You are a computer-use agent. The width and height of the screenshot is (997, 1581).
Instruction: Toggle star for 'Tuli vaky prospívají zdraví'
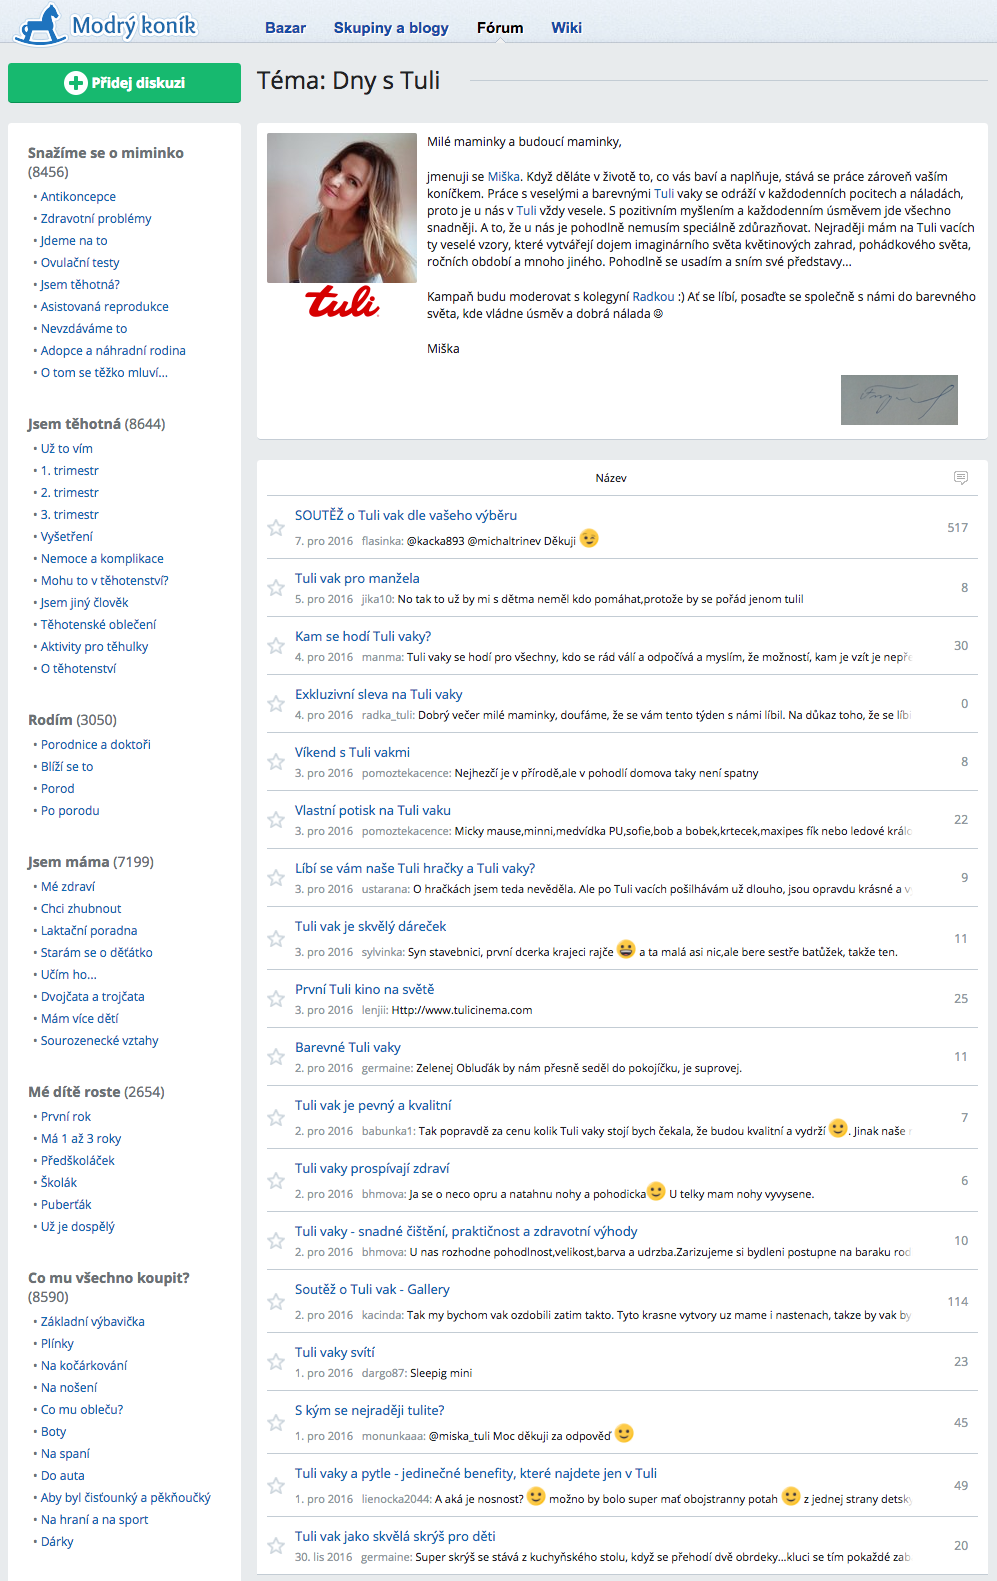(276, 1180)
